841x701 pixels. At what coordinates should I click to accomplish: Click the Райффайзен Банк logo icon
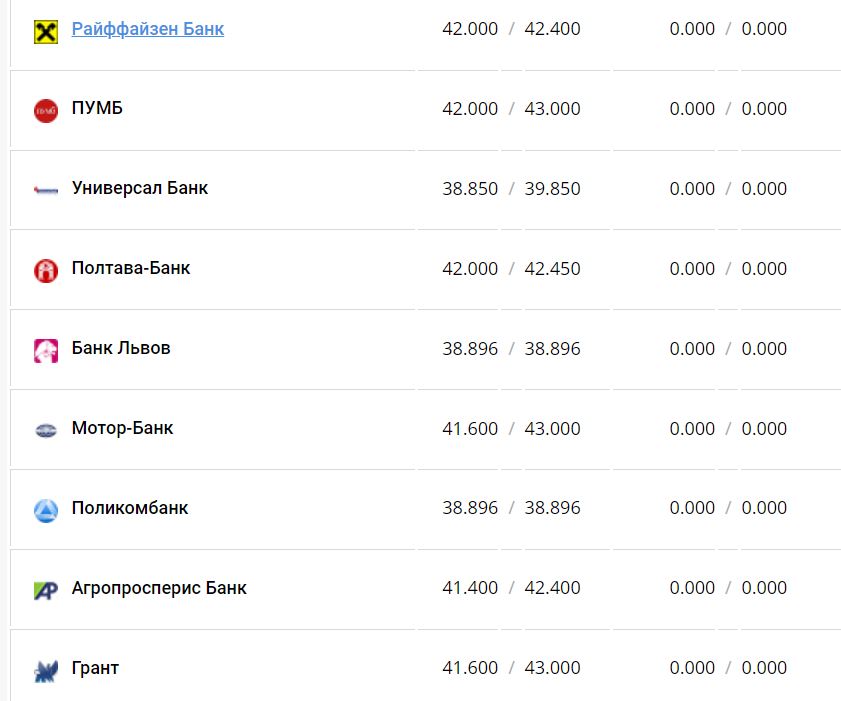pos(46,31)
